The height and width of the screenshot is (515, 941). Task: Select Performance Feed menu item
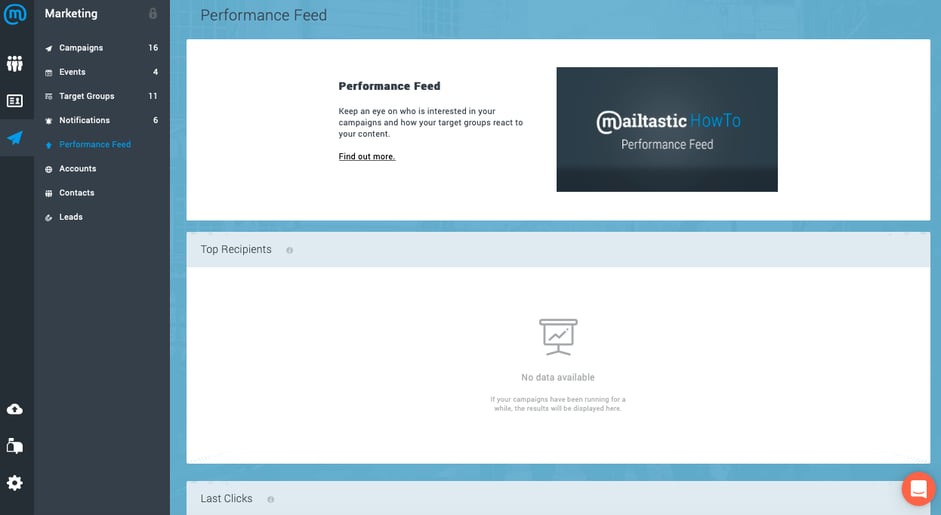(94, 145)
